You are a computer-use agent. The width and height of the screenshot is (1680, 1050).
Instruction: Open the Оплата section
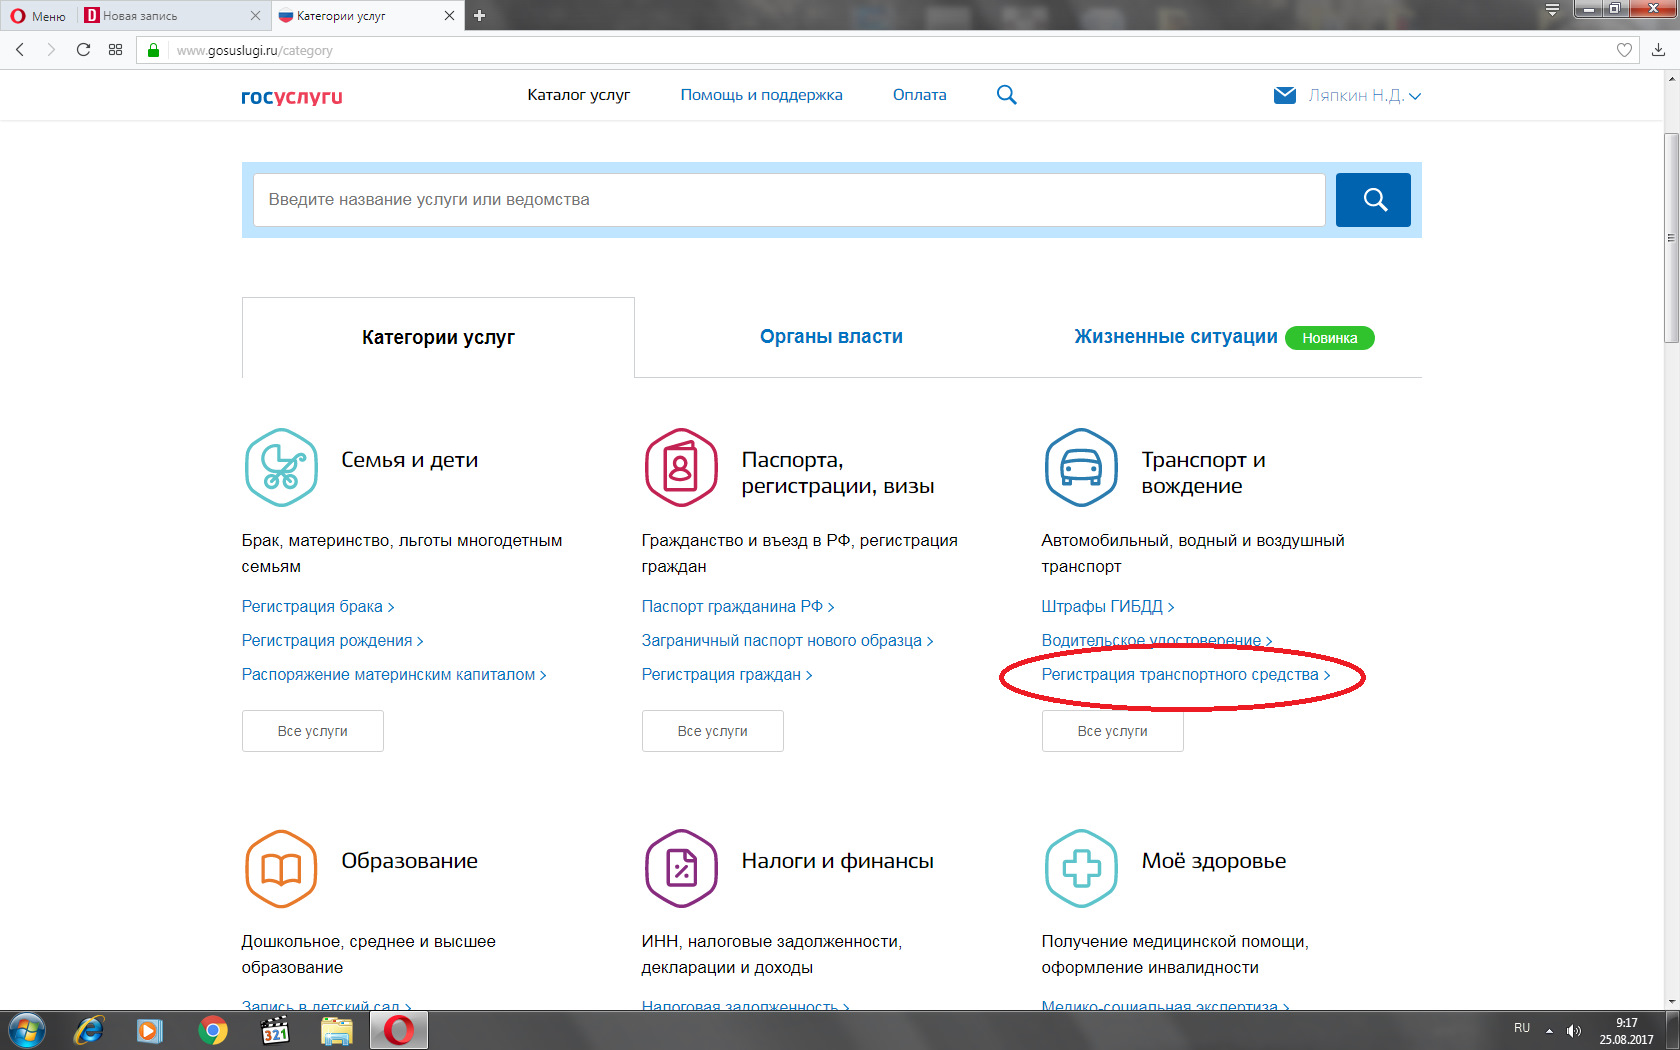click(x=919, y=95)
